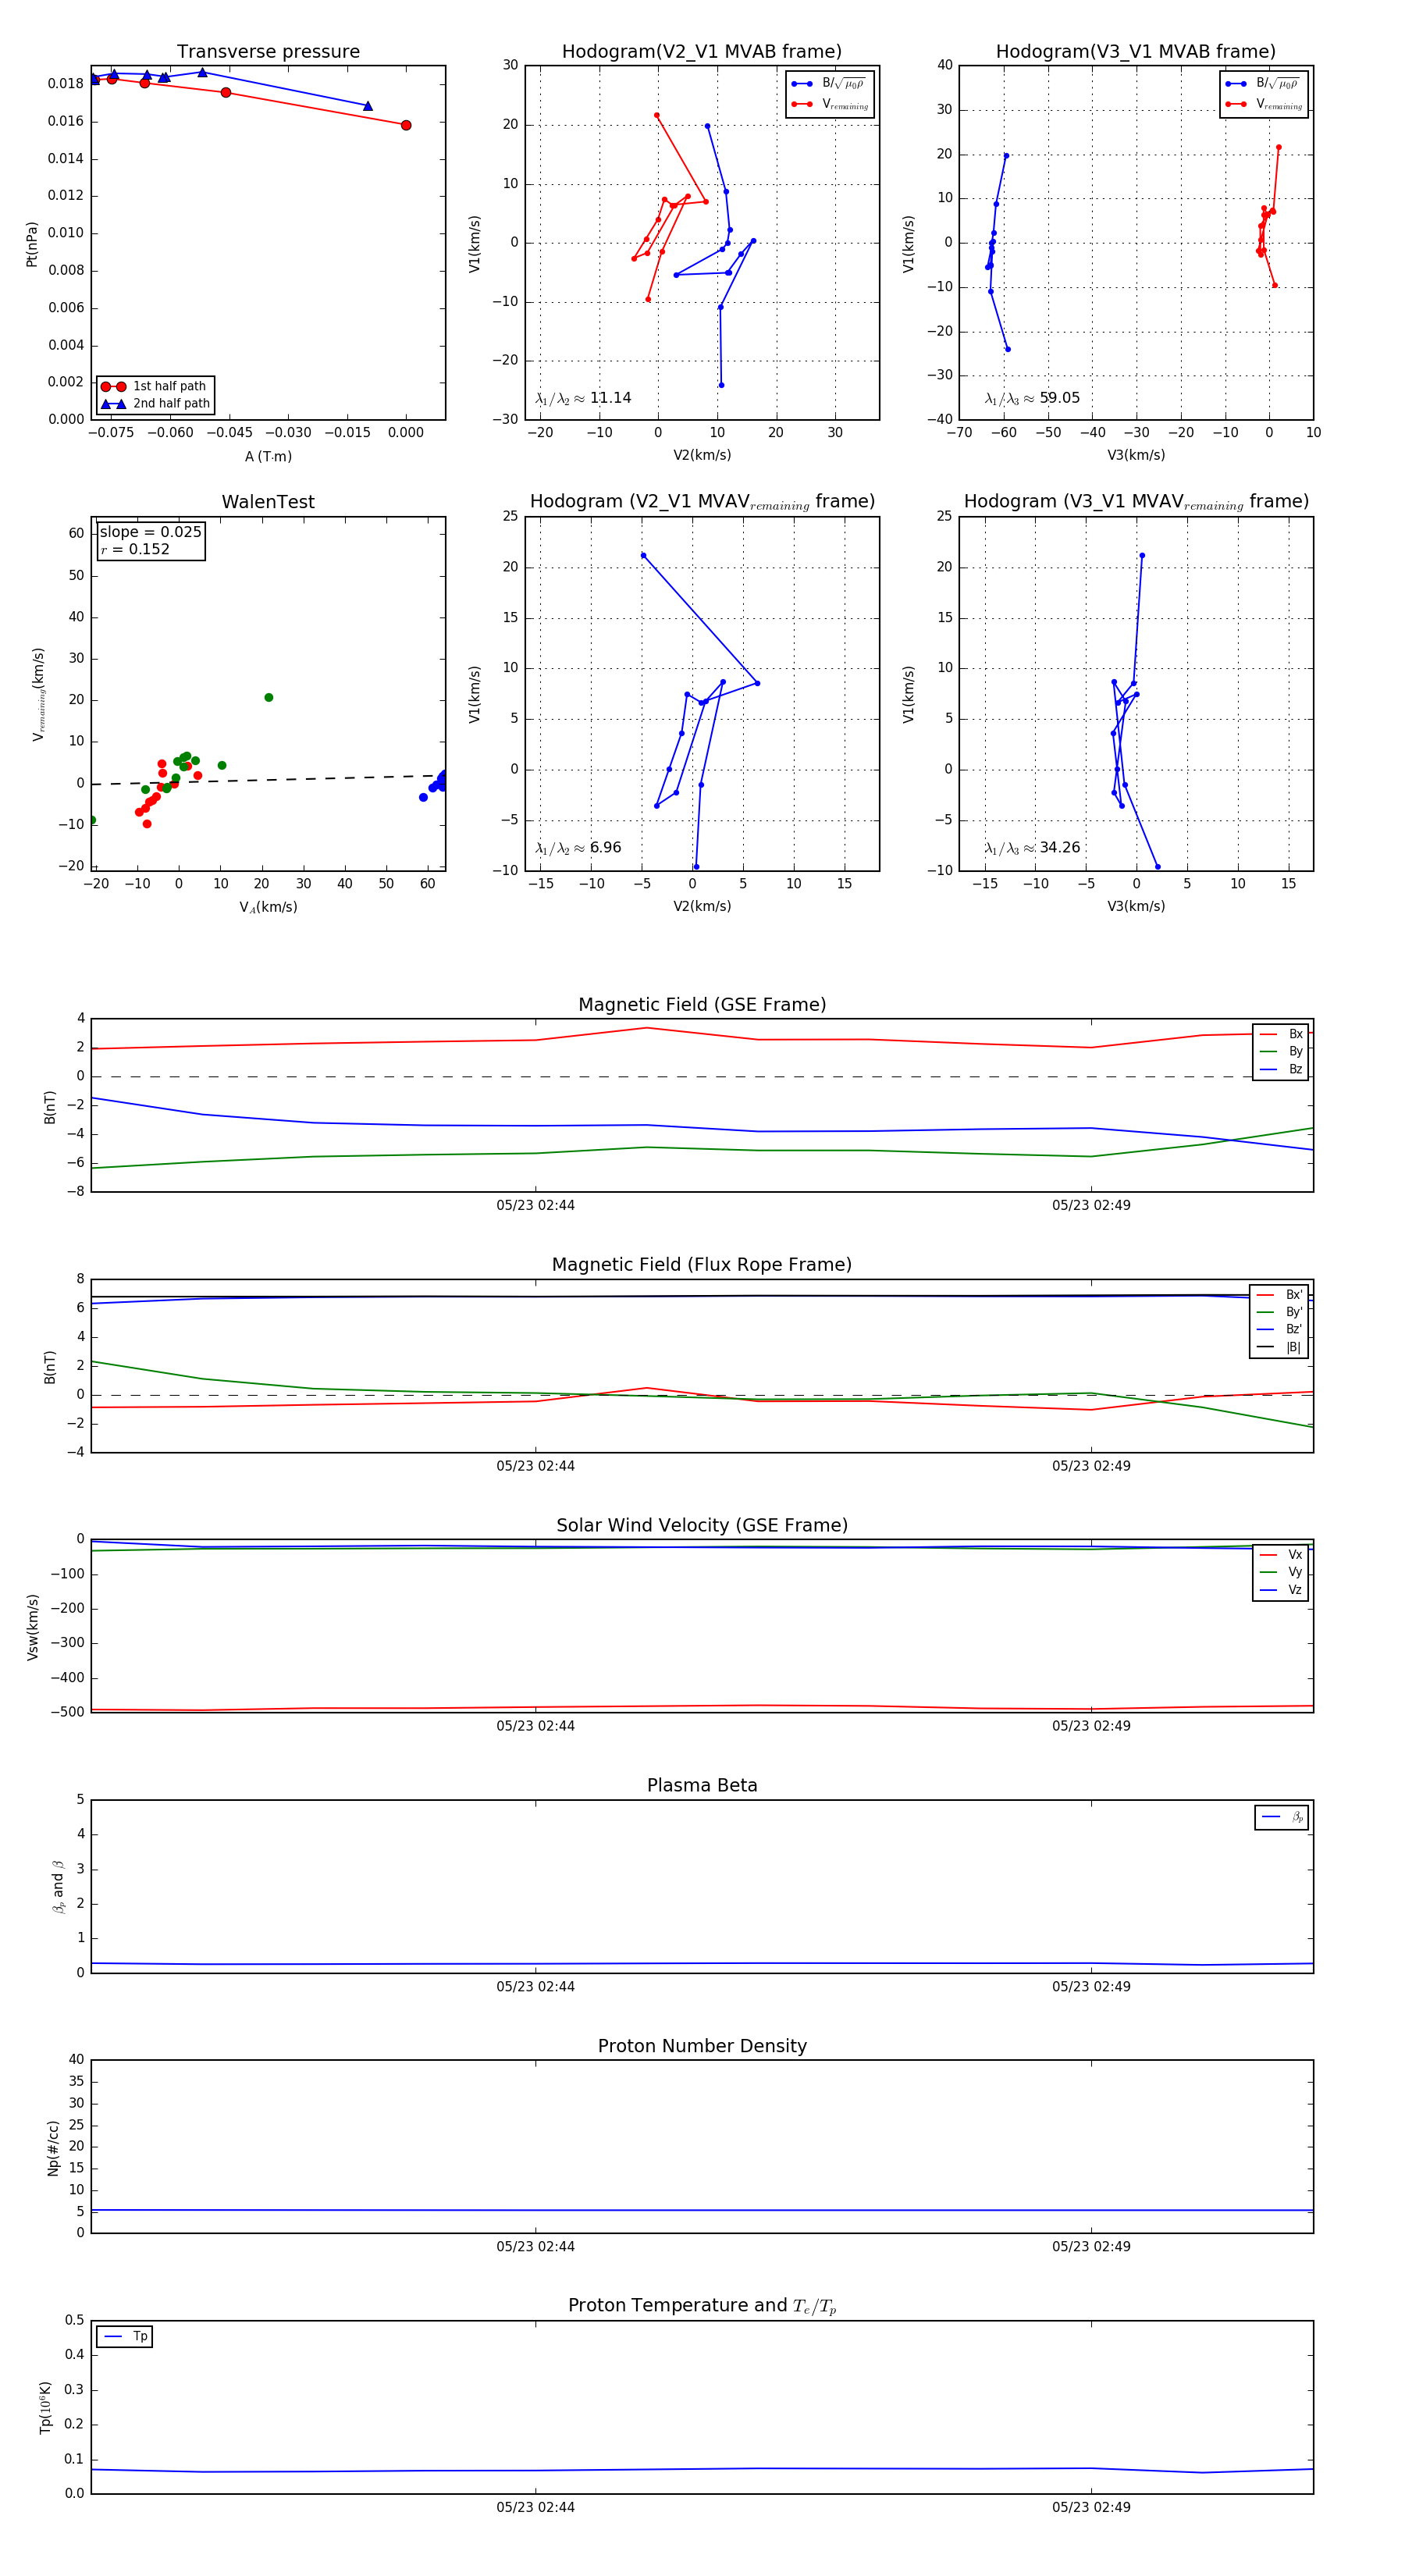Click the 'Vy' legend entry

(1282, 1572)
